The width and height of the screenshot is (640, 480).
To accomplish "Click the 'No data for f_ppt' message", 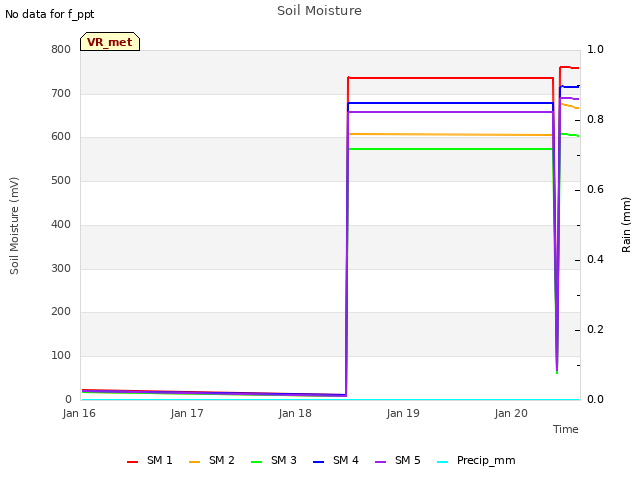I will pos(50,15).
